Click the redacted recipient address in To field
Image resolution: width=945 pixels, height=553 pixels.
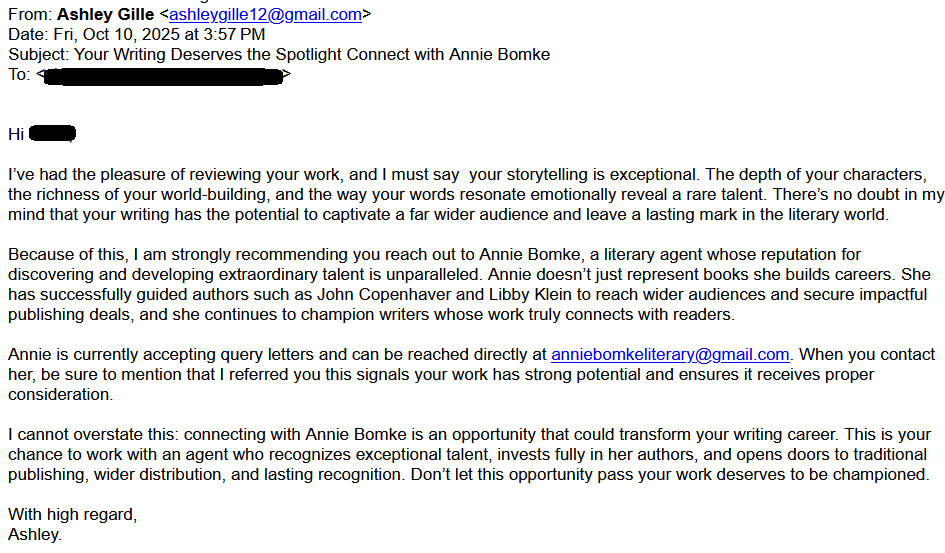click(163, 74)
